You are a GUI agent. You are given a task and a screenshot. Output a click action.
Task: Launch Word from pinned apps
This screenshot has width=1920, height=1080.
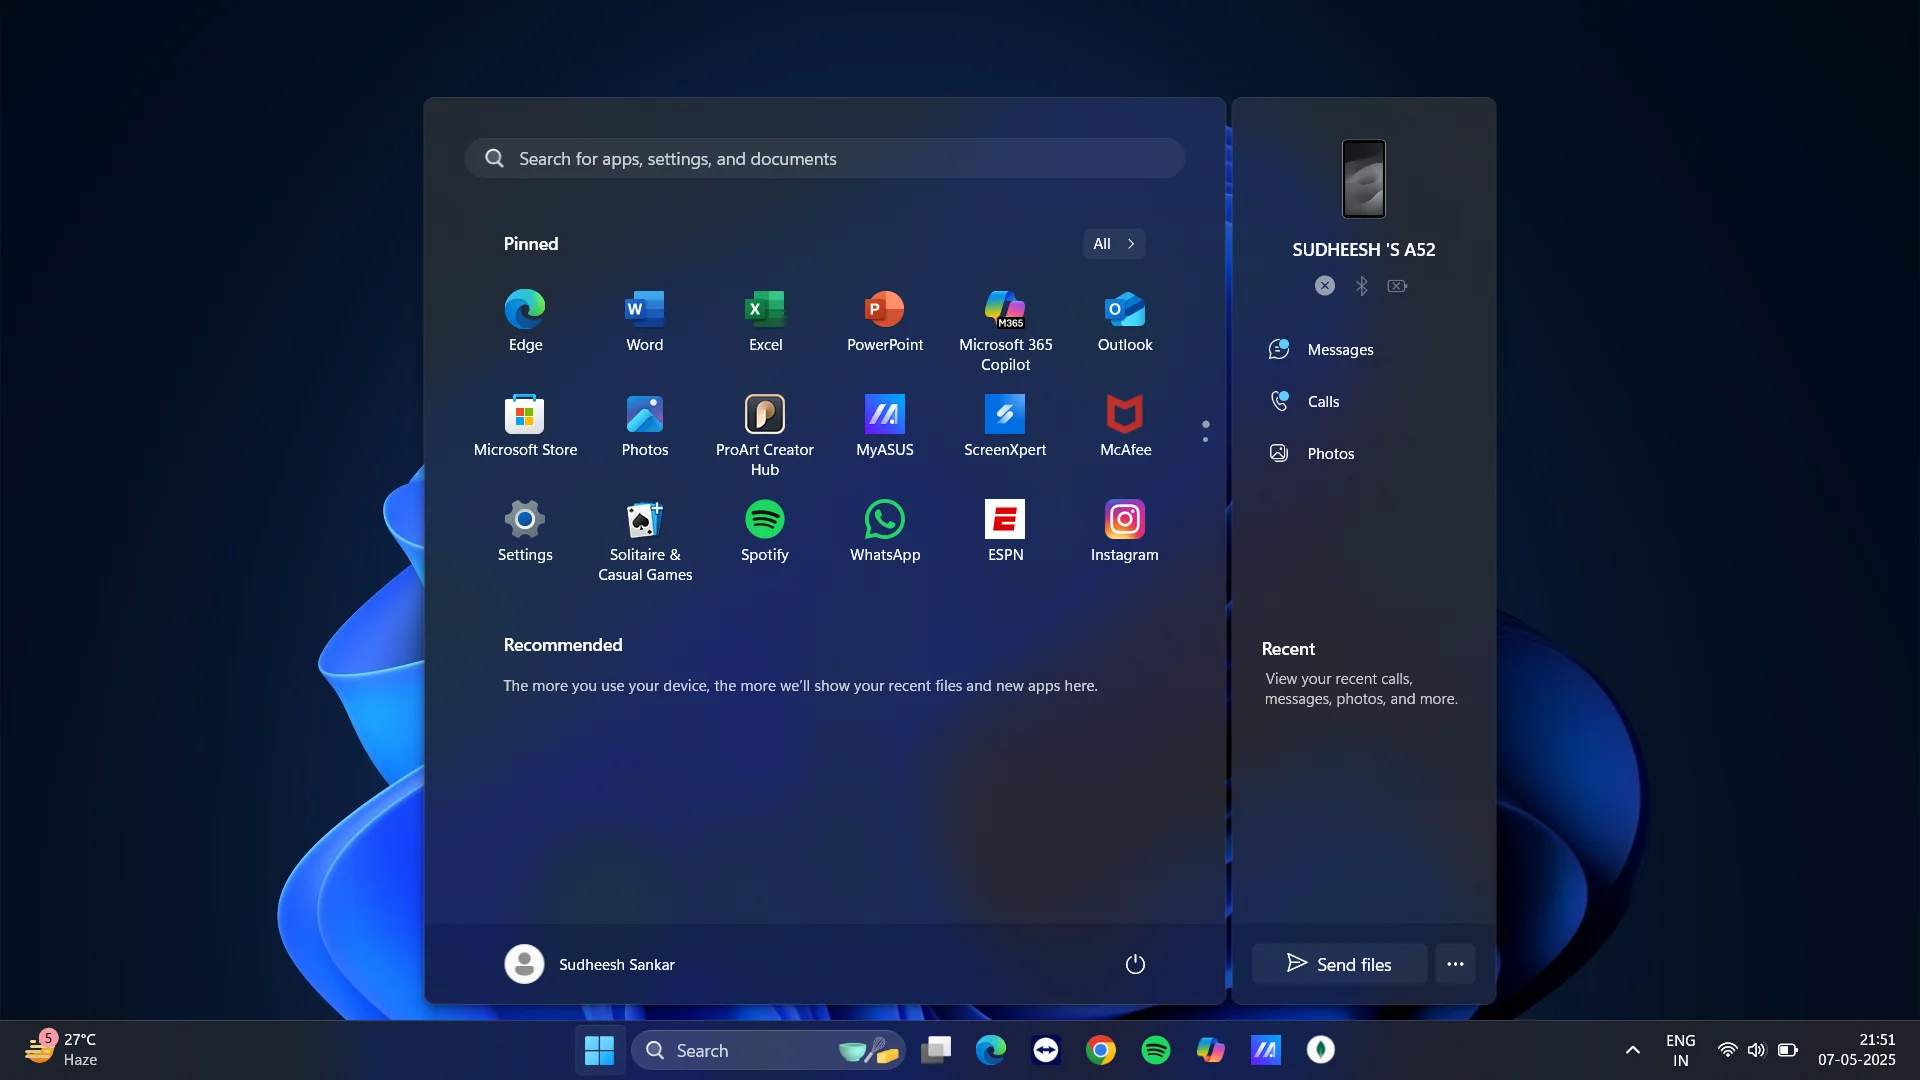[645, 322]
